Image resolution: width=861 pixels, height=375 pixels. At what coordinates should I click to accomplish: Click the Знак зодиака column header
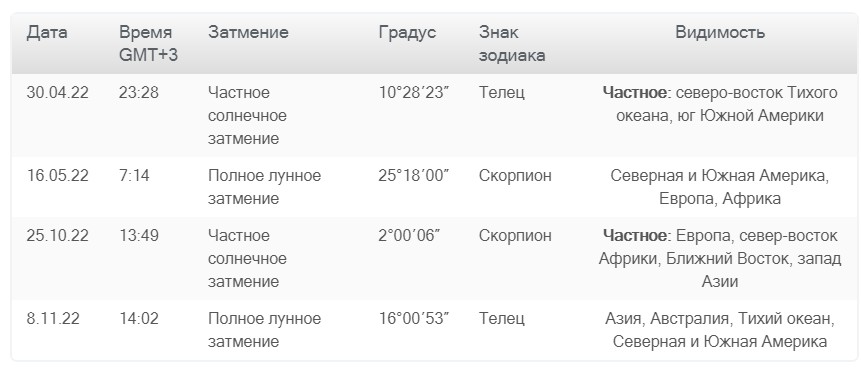pos(512,44)
